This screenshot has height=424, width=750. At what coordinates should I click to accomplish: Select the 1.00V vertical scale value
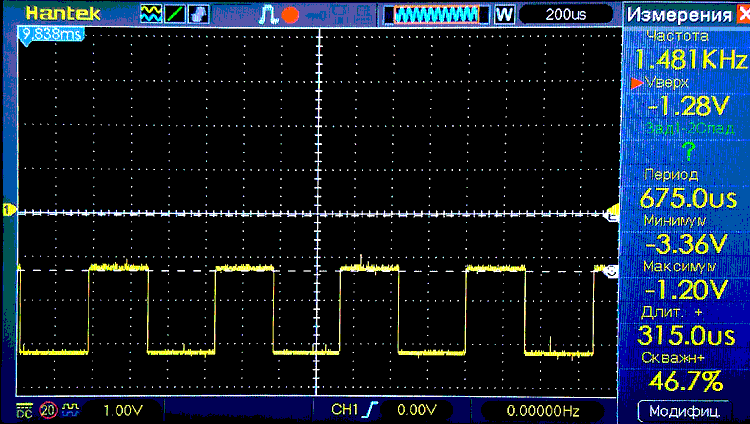[123, 411]
